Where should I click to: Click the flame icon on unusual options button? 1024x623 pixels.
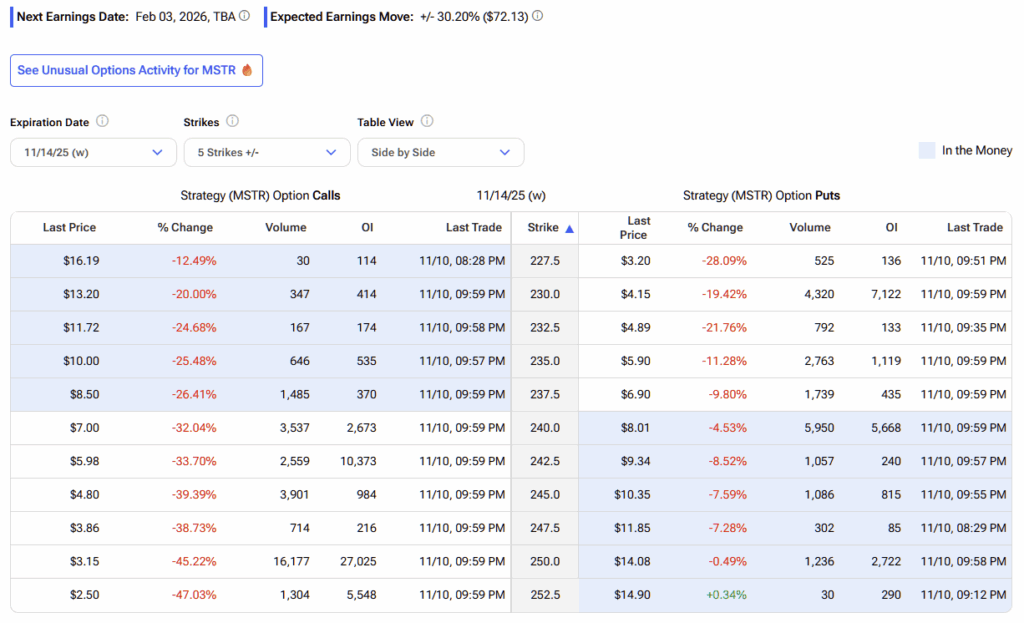[x=247, y=71]
